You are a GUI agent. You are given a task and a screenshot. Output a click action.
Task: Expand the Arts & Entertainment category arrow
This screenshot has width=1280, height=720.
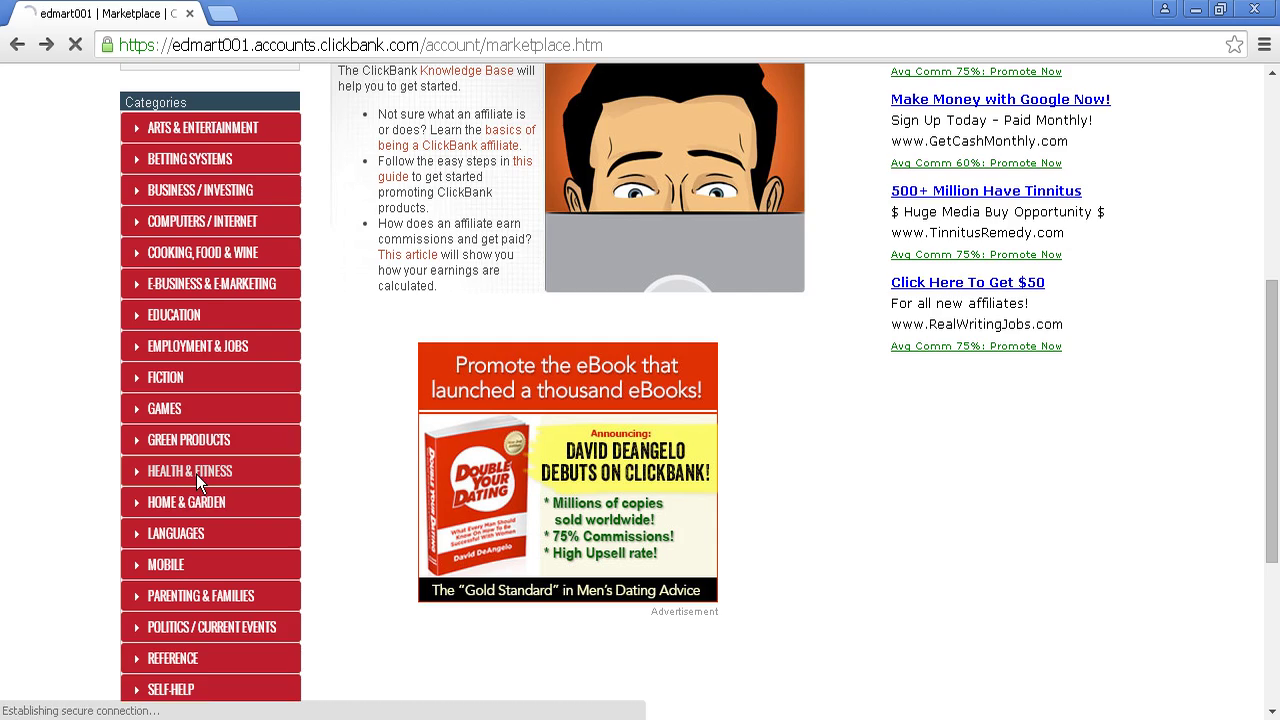coord(137,128)
